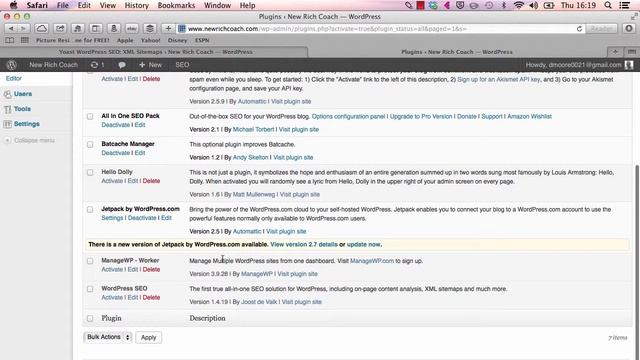Tick the All In One SEO Pack checkbox
This screenshot has height=360, width=640.
click(90, 116)
